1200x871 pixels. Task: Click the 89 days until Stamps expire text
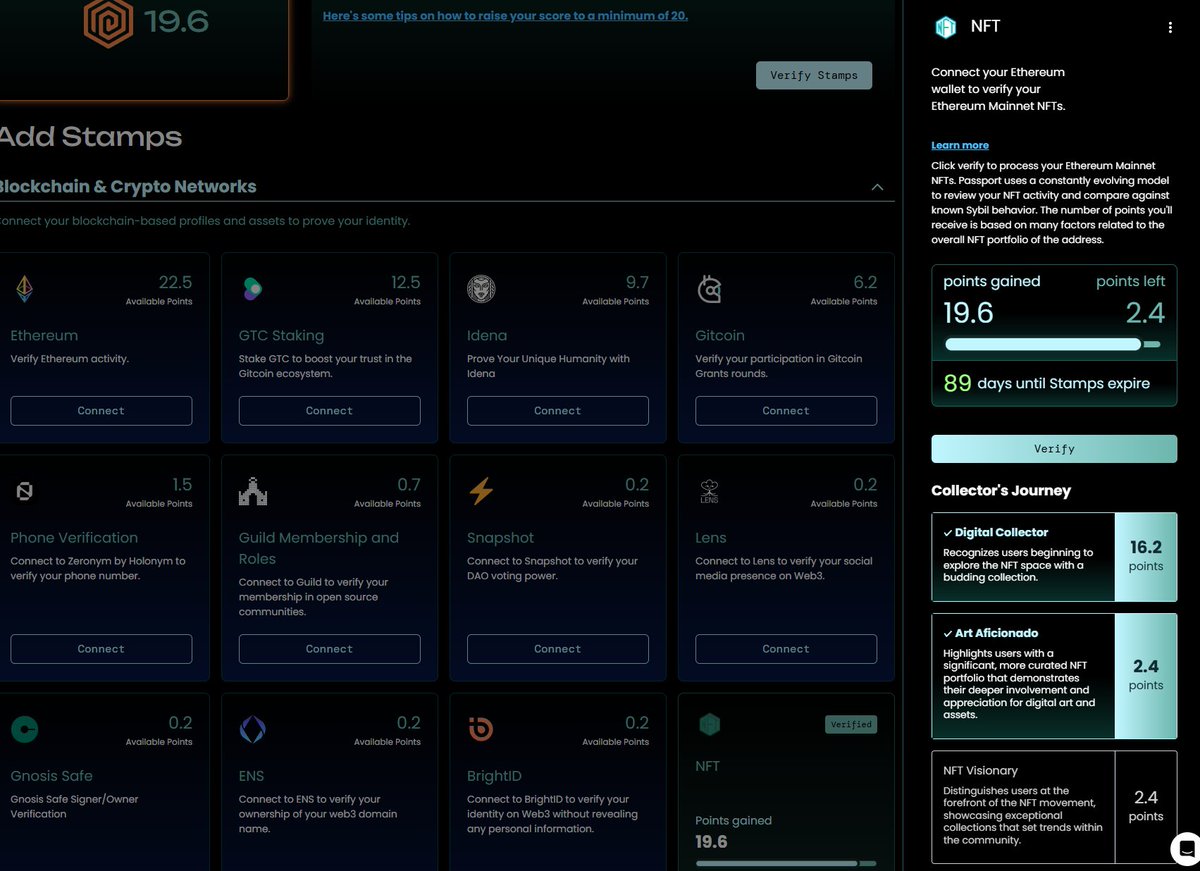1047,383
